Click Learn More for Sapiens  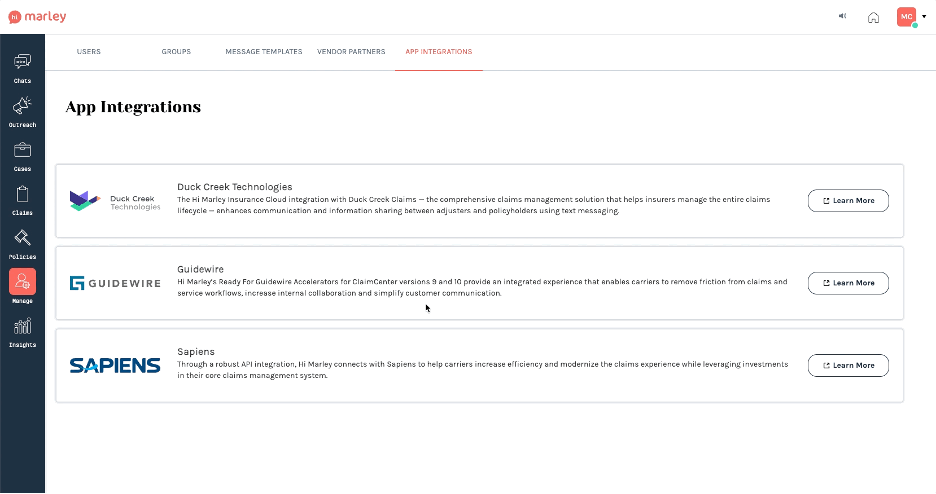click(848, 365)
